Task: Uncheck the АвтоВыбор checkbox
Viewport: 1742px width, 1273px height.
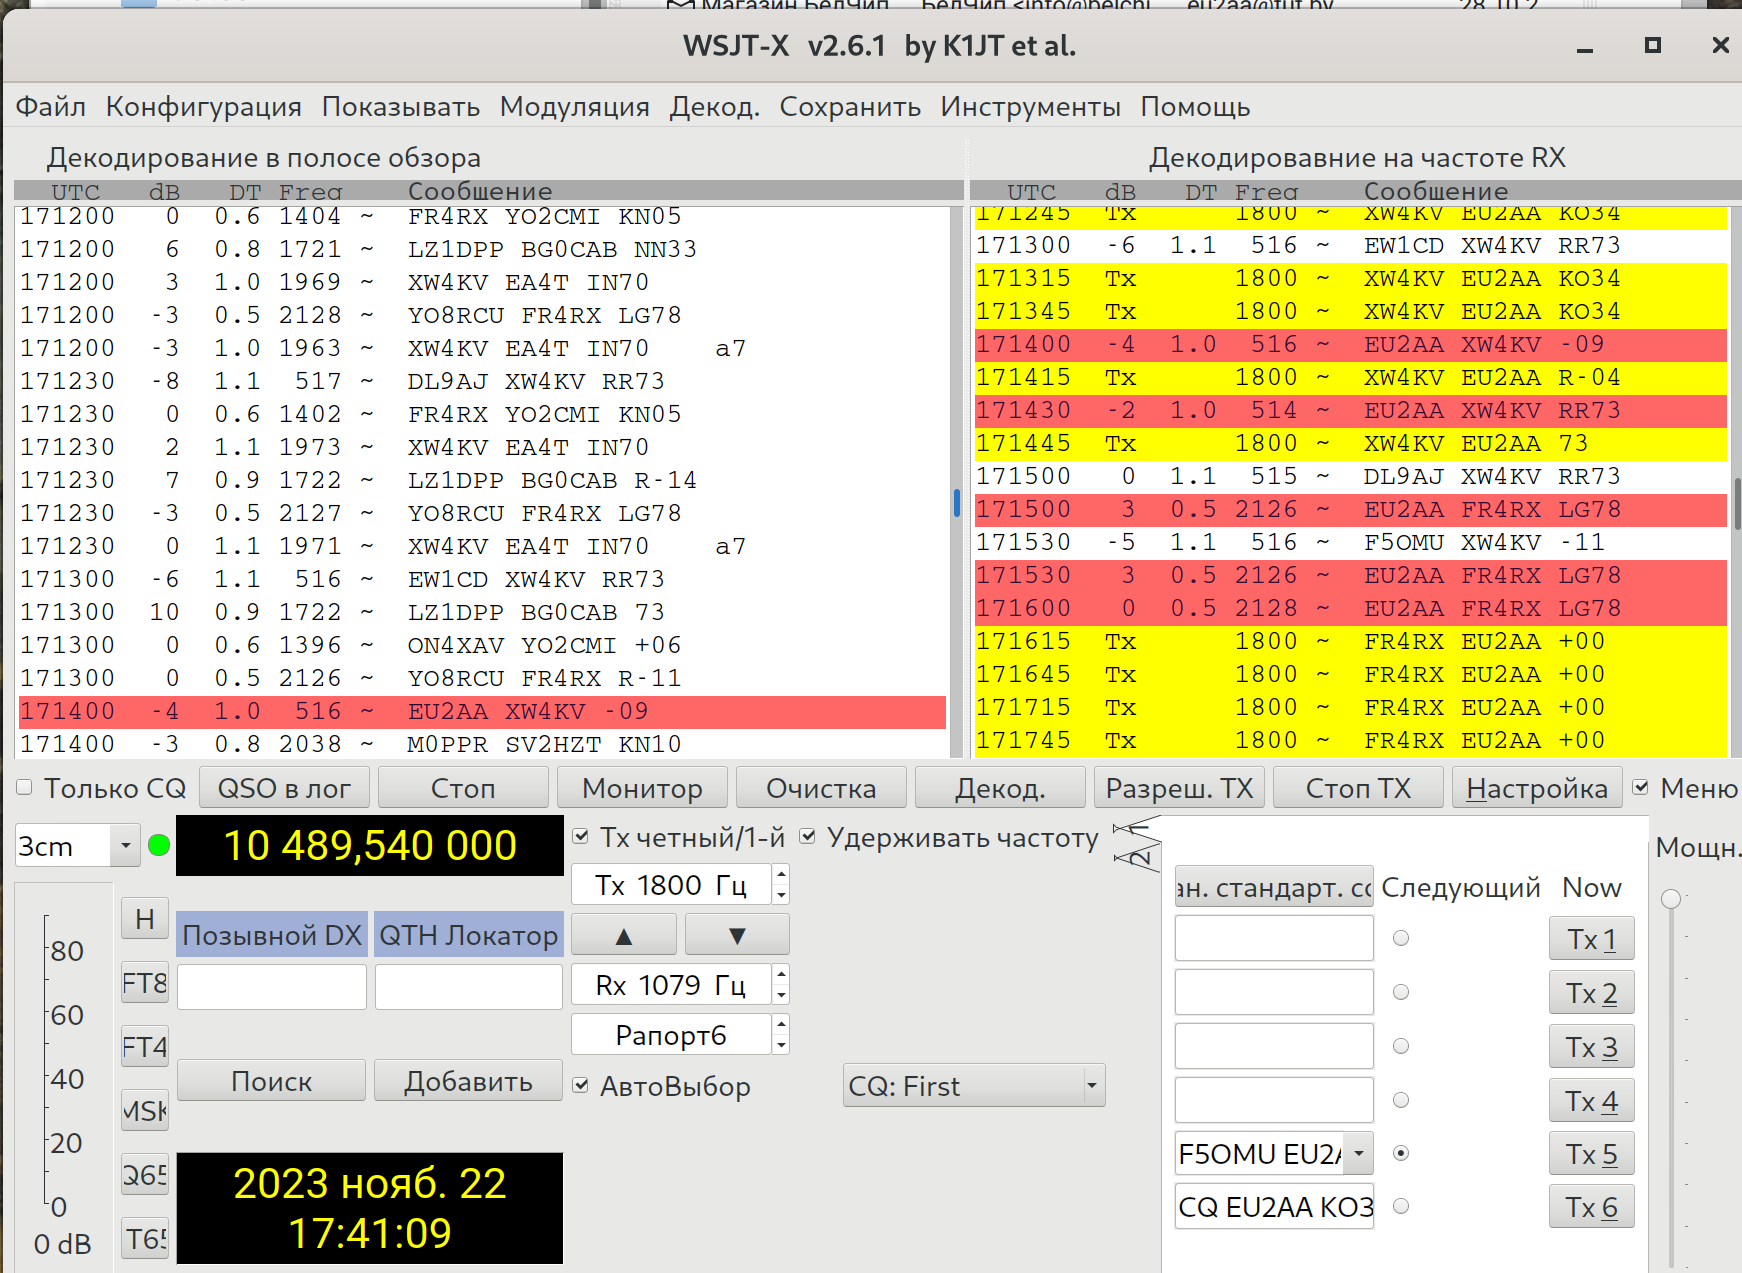Action: [x=581, y=1086]
